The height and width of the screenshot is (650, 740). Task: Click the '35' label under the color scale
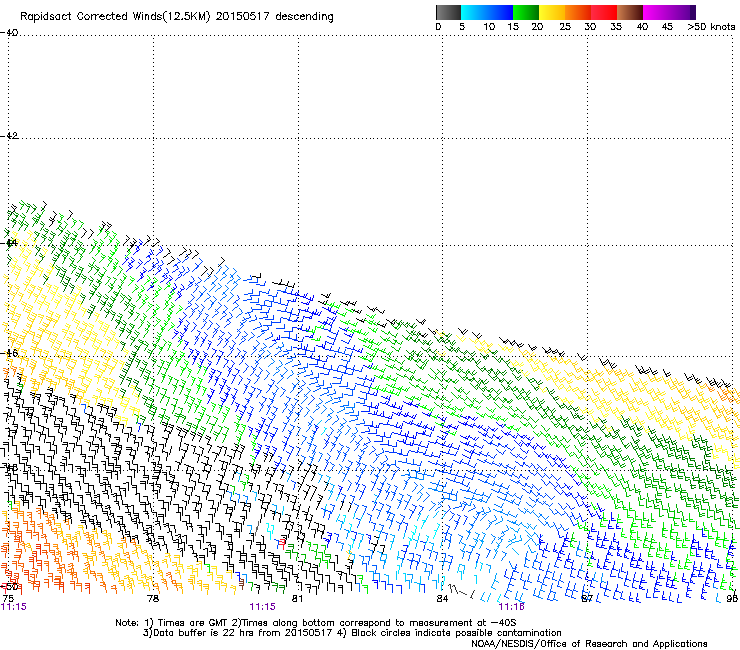(x=616, y=27)
